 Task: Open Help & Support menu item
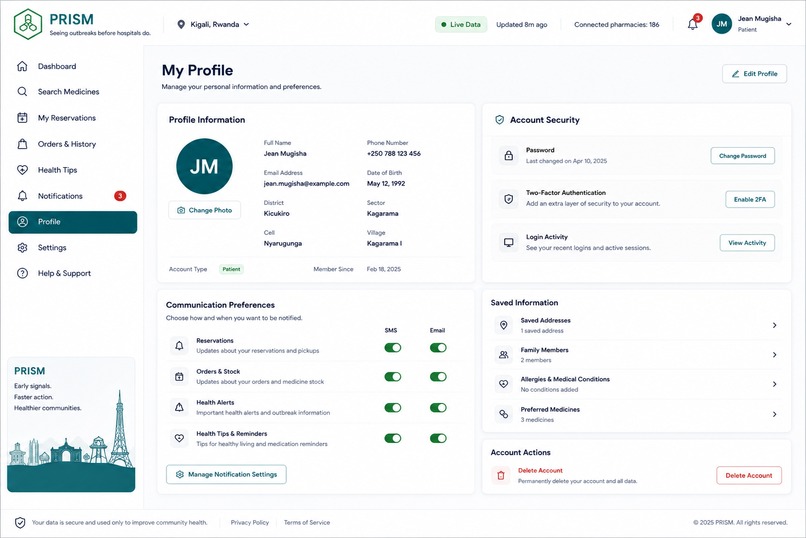pyautogui.click(x=73, y=273)
